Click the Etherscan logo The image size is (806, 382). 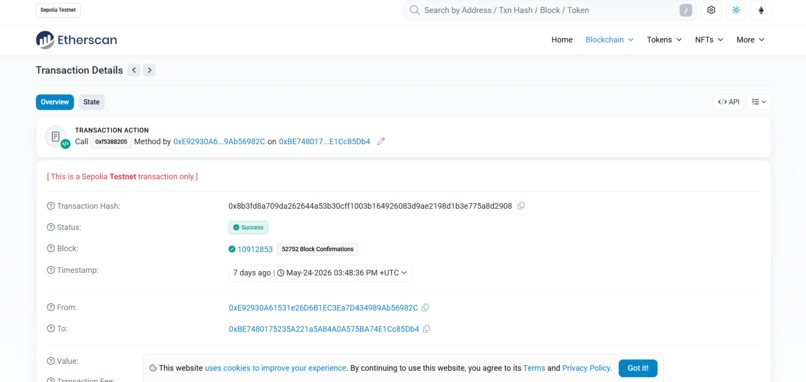76,40
